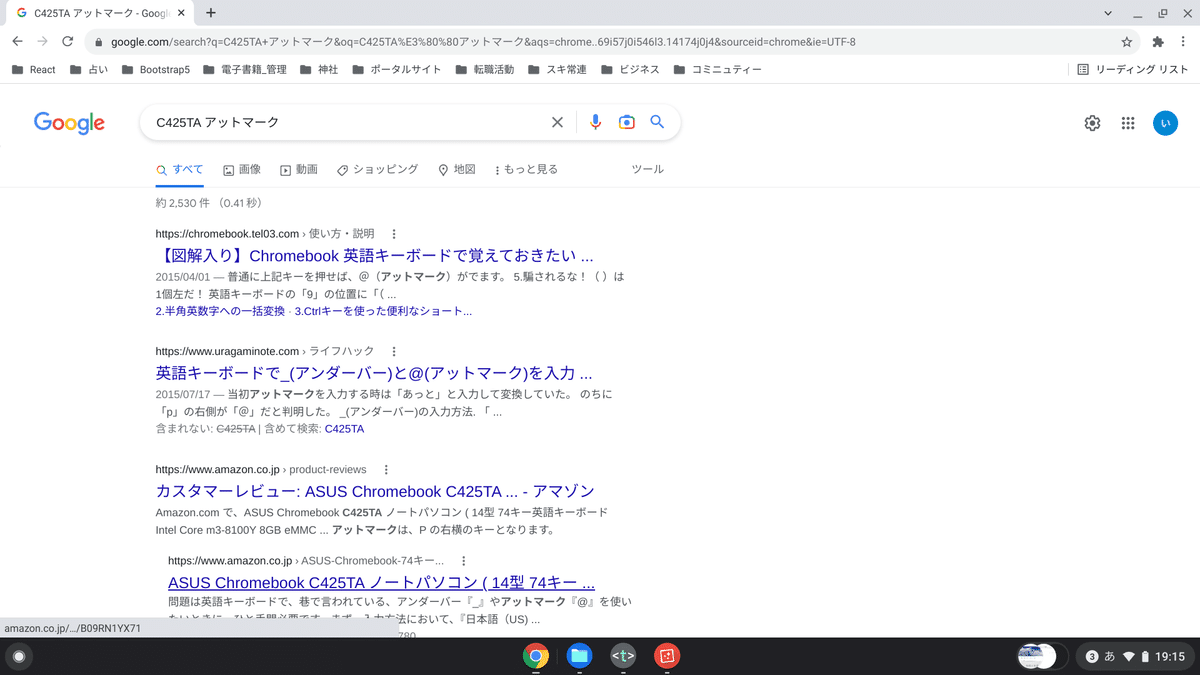Open the Bootstrap5 bookmark folder
This screenshot has width=1200, height=675.
pos(156,70)
